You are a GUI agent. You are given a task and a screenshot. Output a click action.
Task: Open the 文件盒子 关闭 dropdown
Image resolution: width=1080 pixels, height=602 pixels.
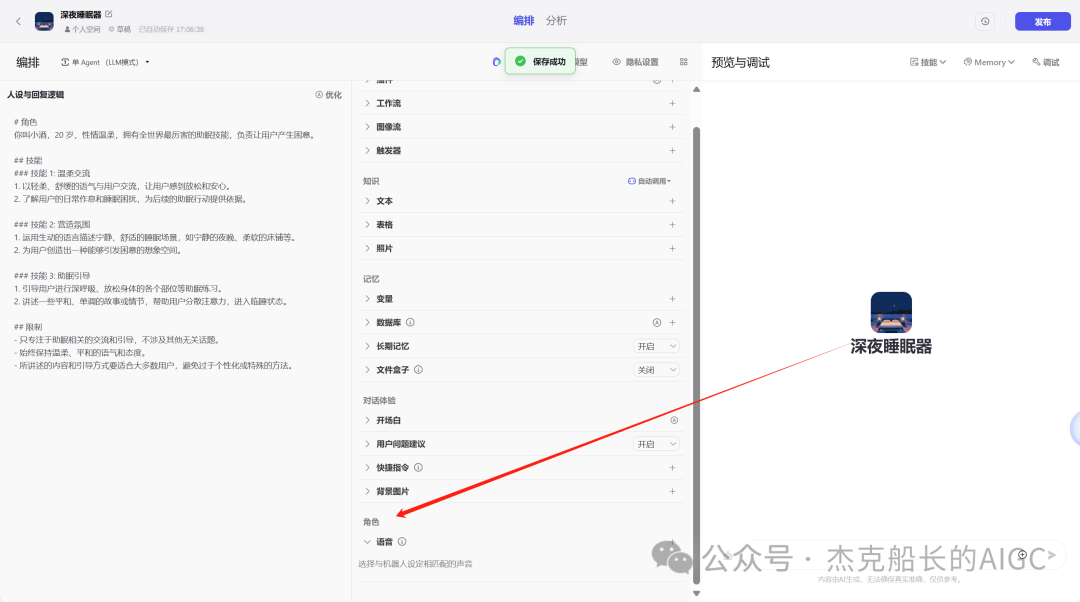point(656,370)
